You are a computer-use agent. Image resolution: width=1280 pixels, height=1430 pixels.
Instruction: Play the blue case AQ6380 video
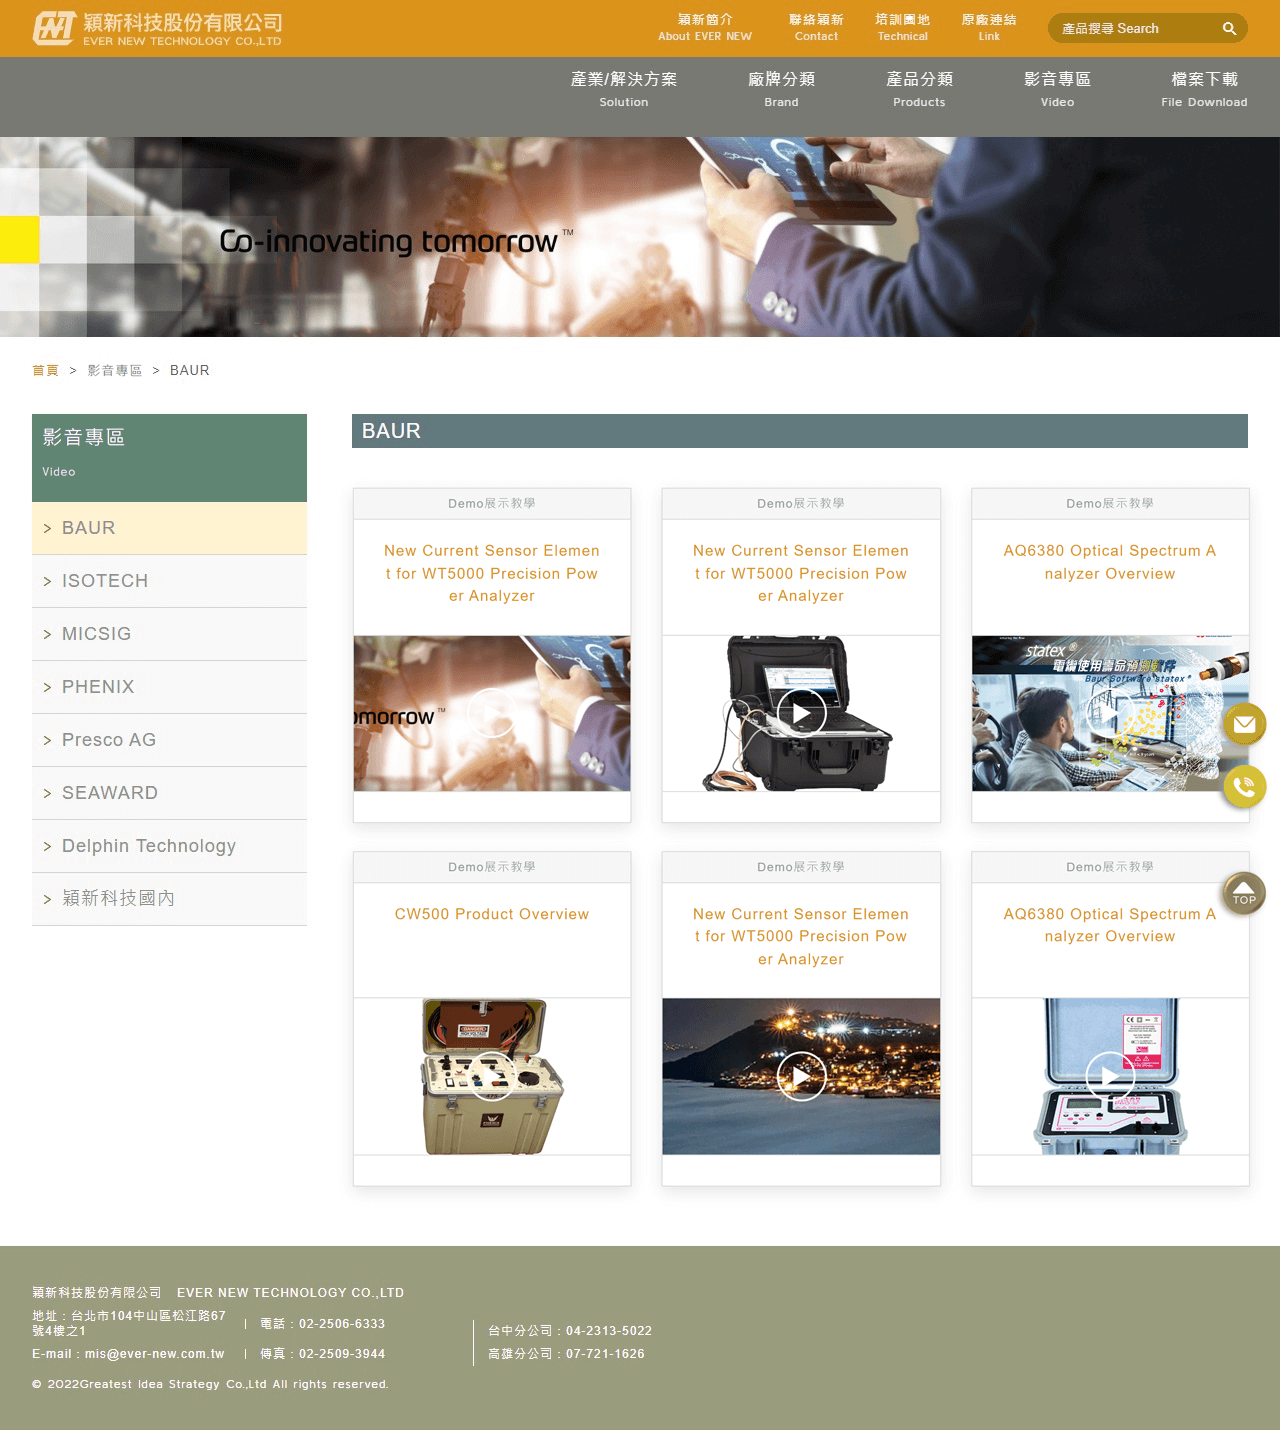(x=1110, y=1076)
